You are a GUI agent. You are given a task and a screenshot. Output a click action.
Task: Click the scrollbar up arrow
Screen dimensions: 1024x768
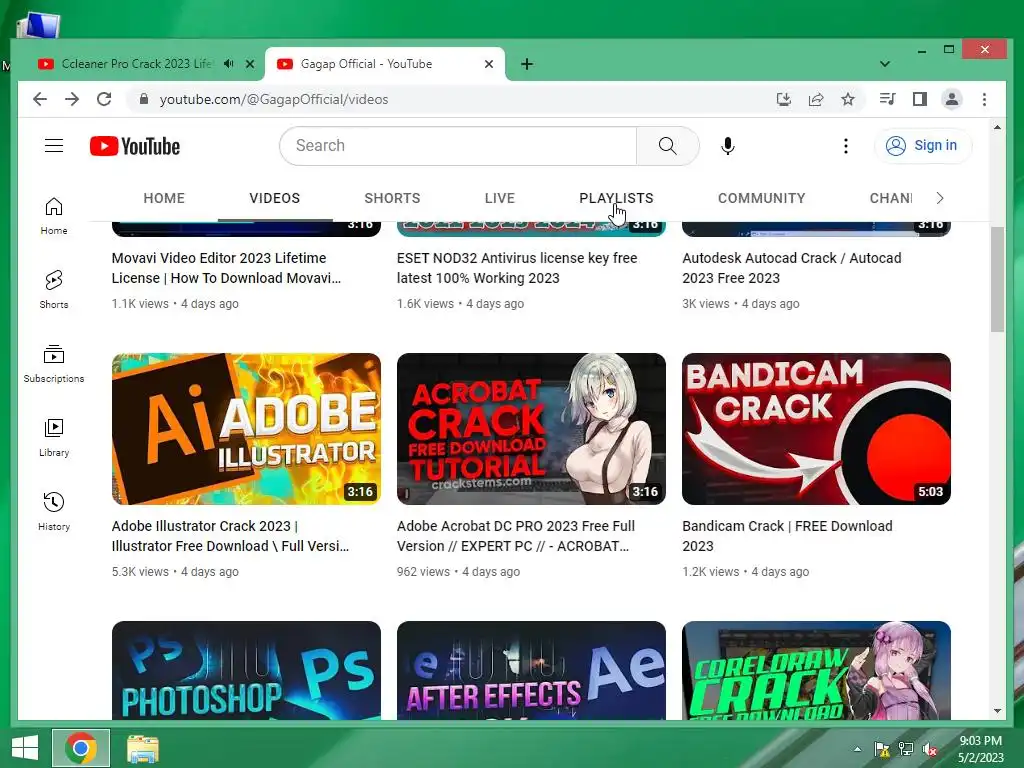(997, 127)
